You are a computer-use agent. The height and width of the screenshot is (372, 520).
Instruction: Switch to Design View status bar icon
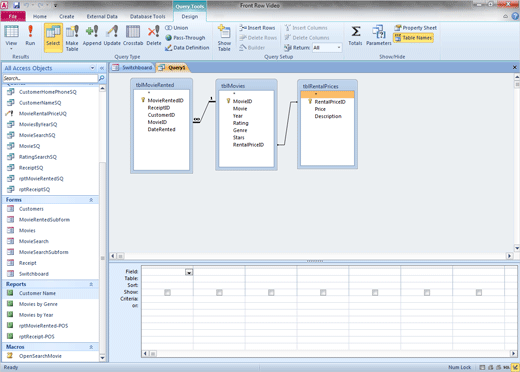click(x=516, y=367)
